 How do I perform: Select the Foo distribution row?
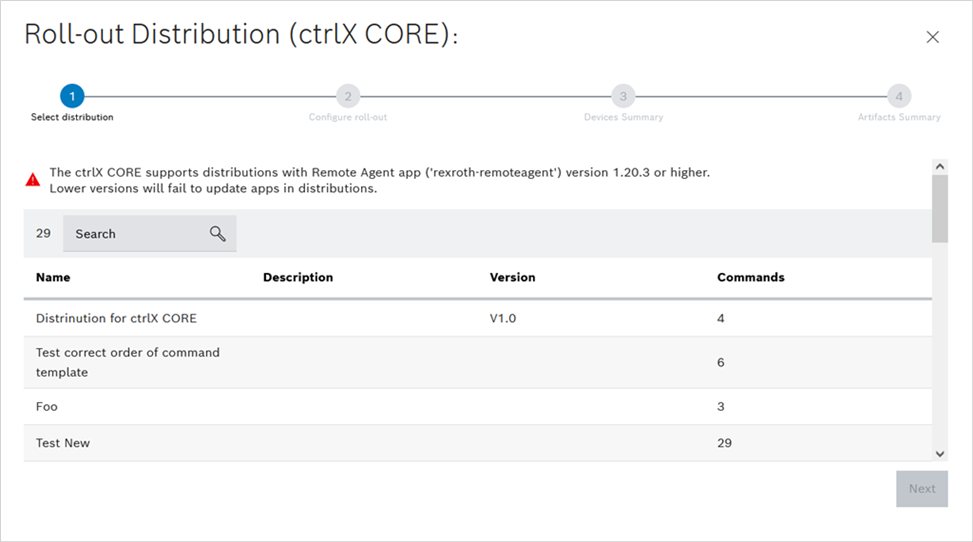(47, 407)
